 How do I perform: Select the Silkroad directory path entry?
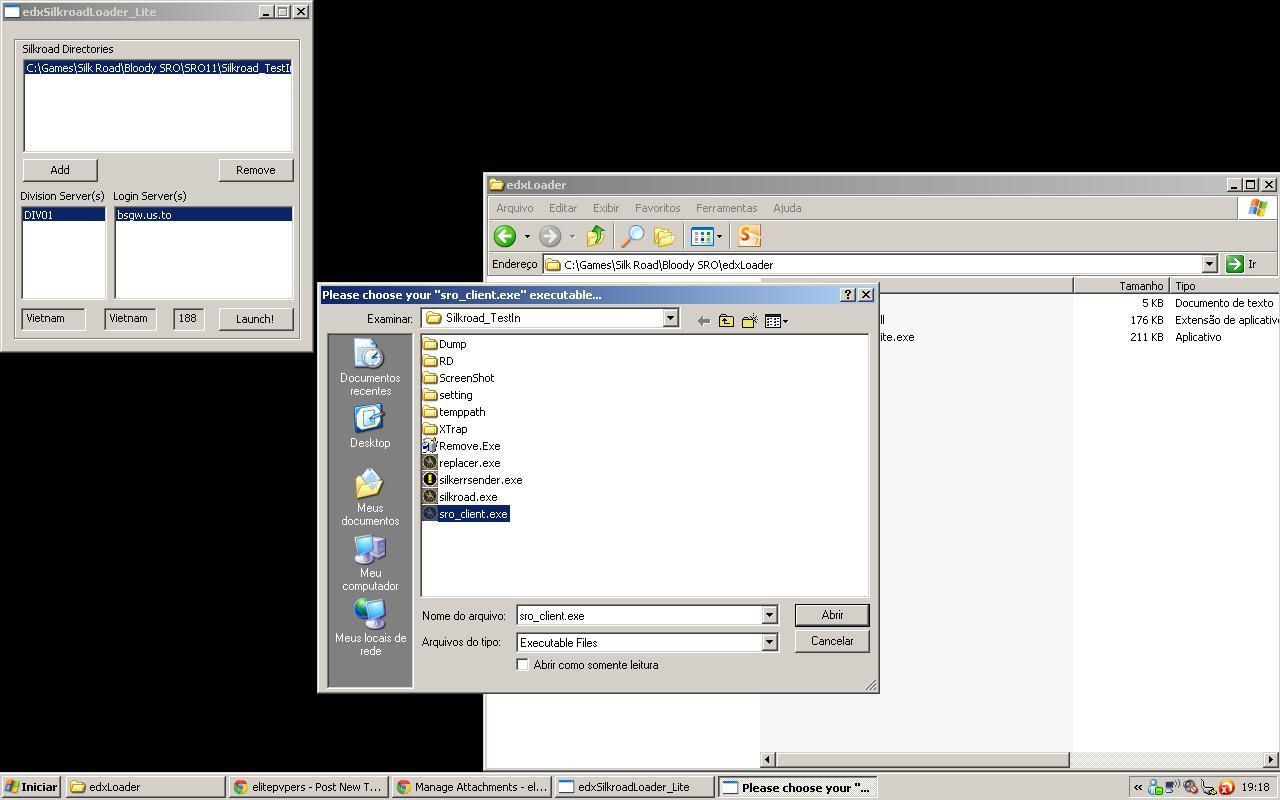point(157,68)
